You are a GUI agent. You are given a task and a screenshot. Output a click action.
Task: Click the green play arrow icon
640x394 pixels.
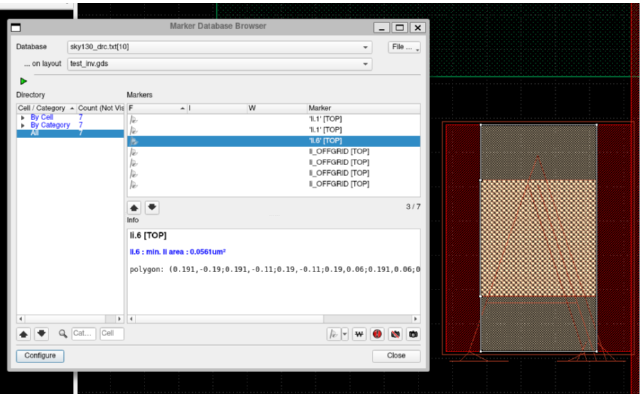pos(23,81)
